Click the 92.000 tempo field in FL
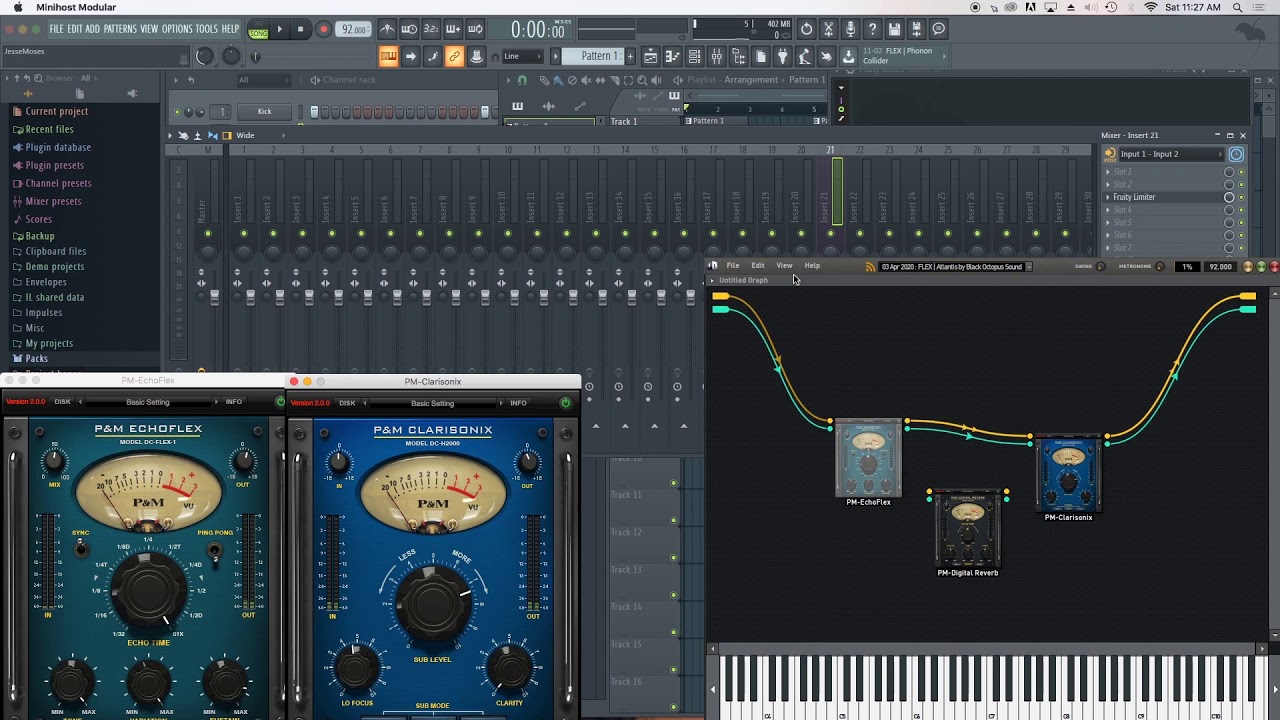 point(353,29)
